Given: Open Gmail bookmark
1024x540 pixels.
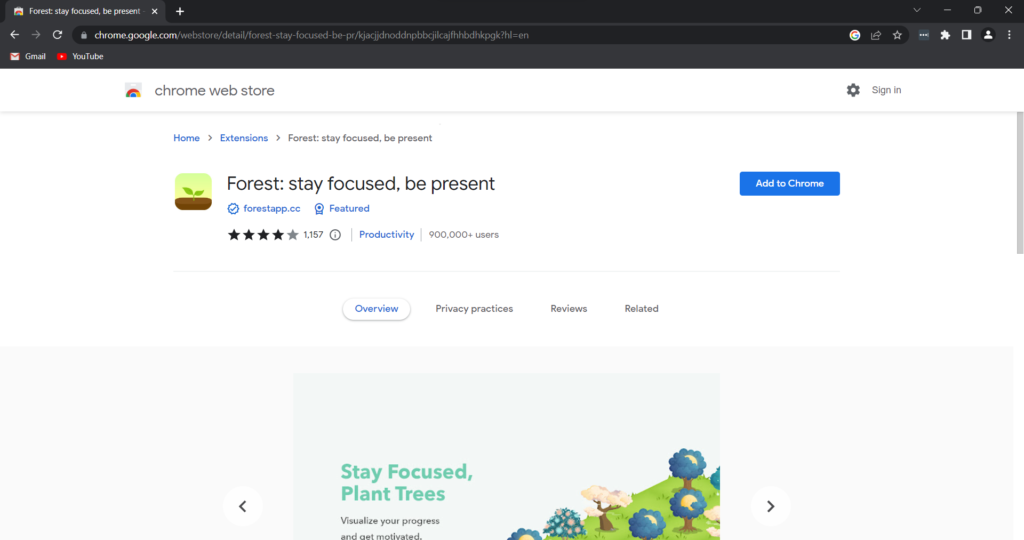Looking at the screenshot, I should (x=28, y=56).
